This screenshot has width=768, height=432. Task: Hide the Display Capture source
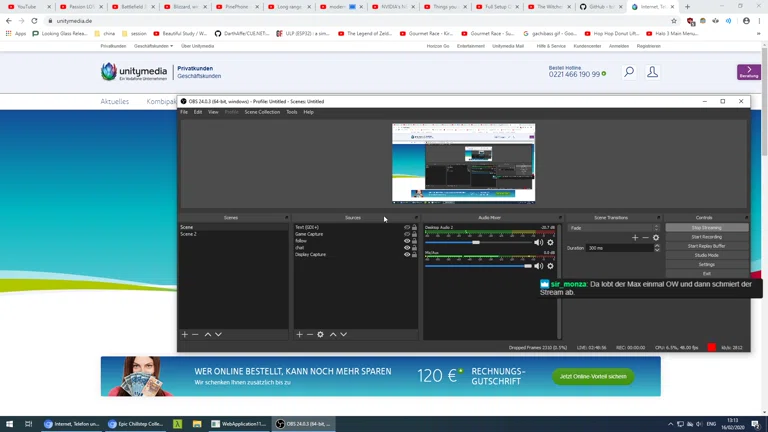(407, 255)
